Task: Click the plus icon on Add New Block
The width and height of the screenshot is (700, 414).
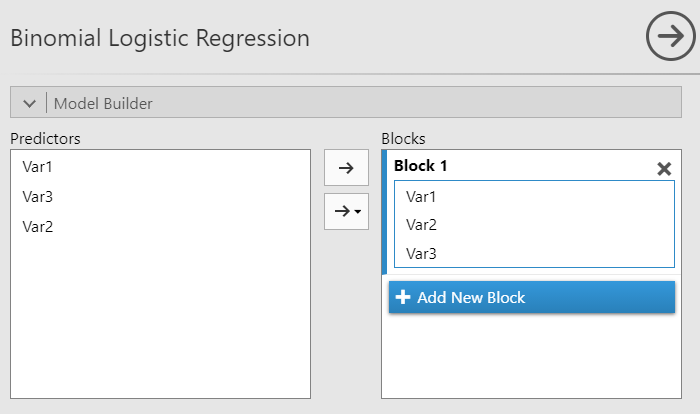Action: click(404, 297)
